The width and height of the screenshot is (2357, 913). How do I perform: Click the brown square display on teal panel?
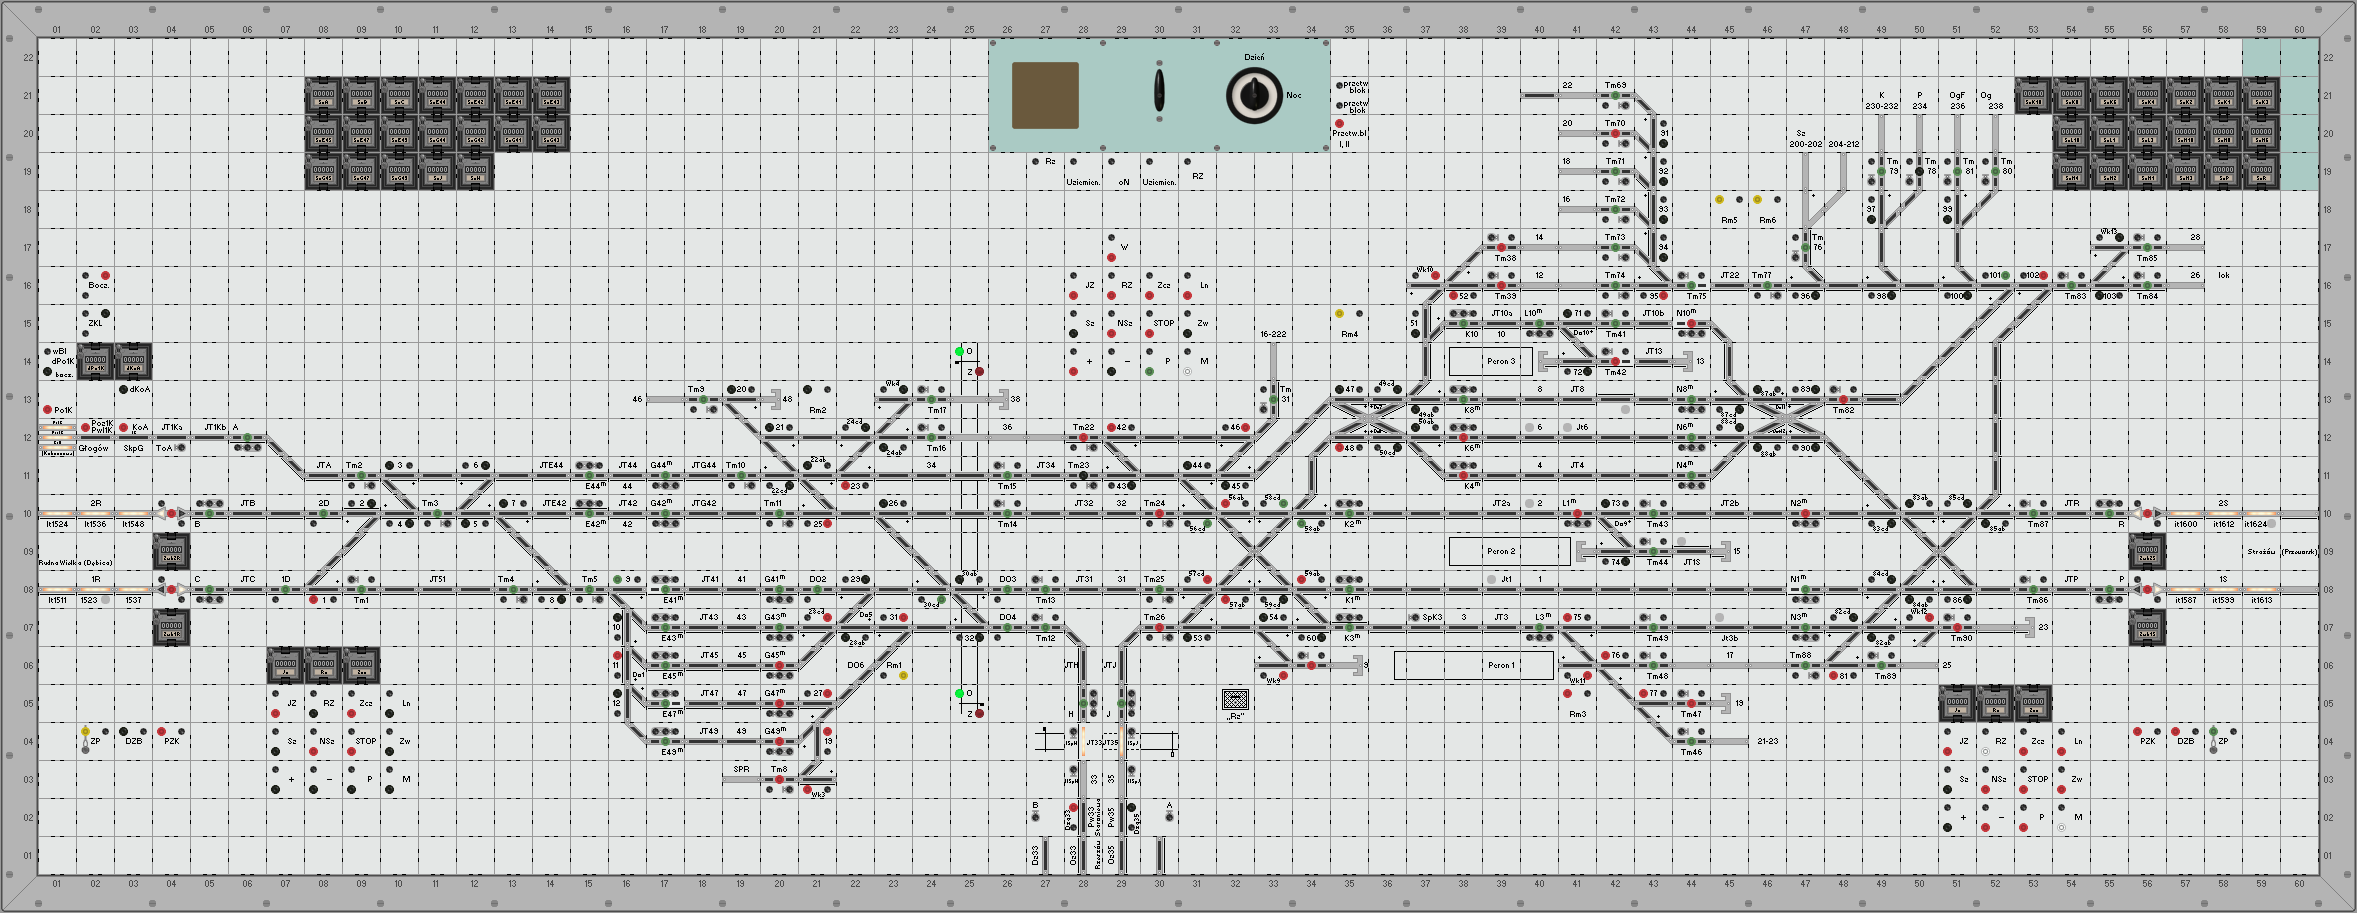click(x=1045, y=95)
